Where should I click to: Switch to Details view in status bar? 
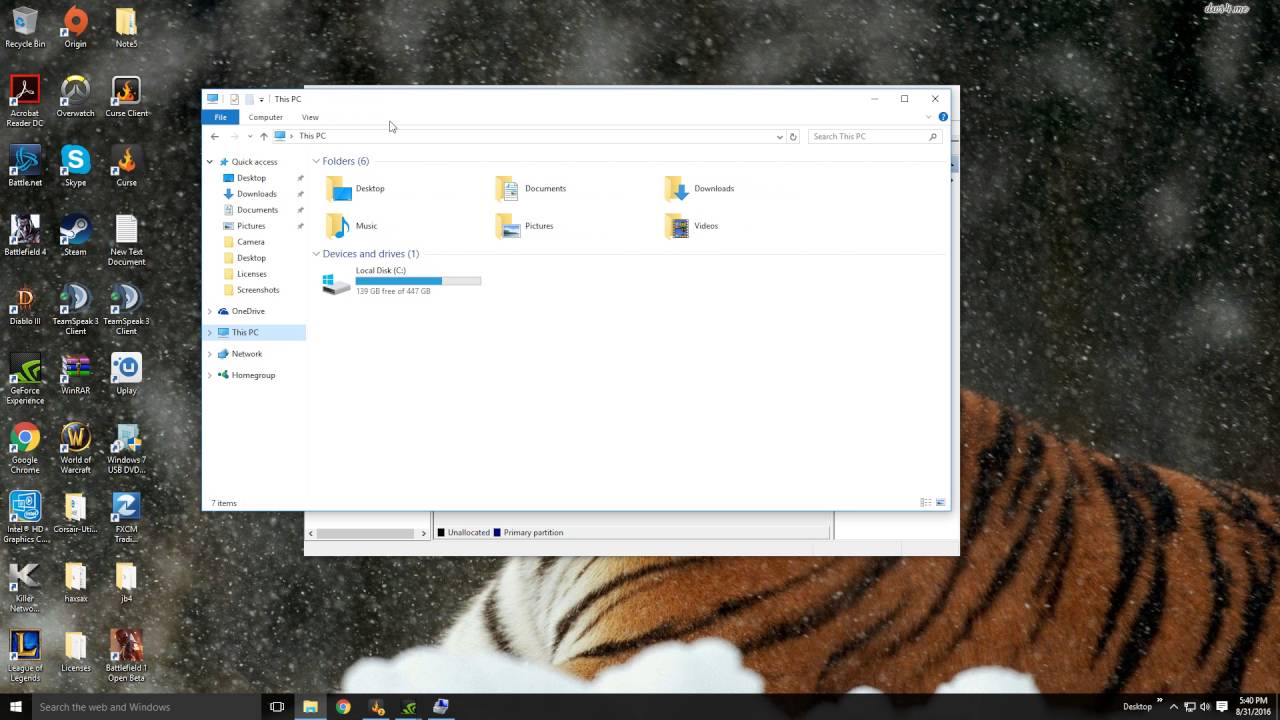coord(925,502)
